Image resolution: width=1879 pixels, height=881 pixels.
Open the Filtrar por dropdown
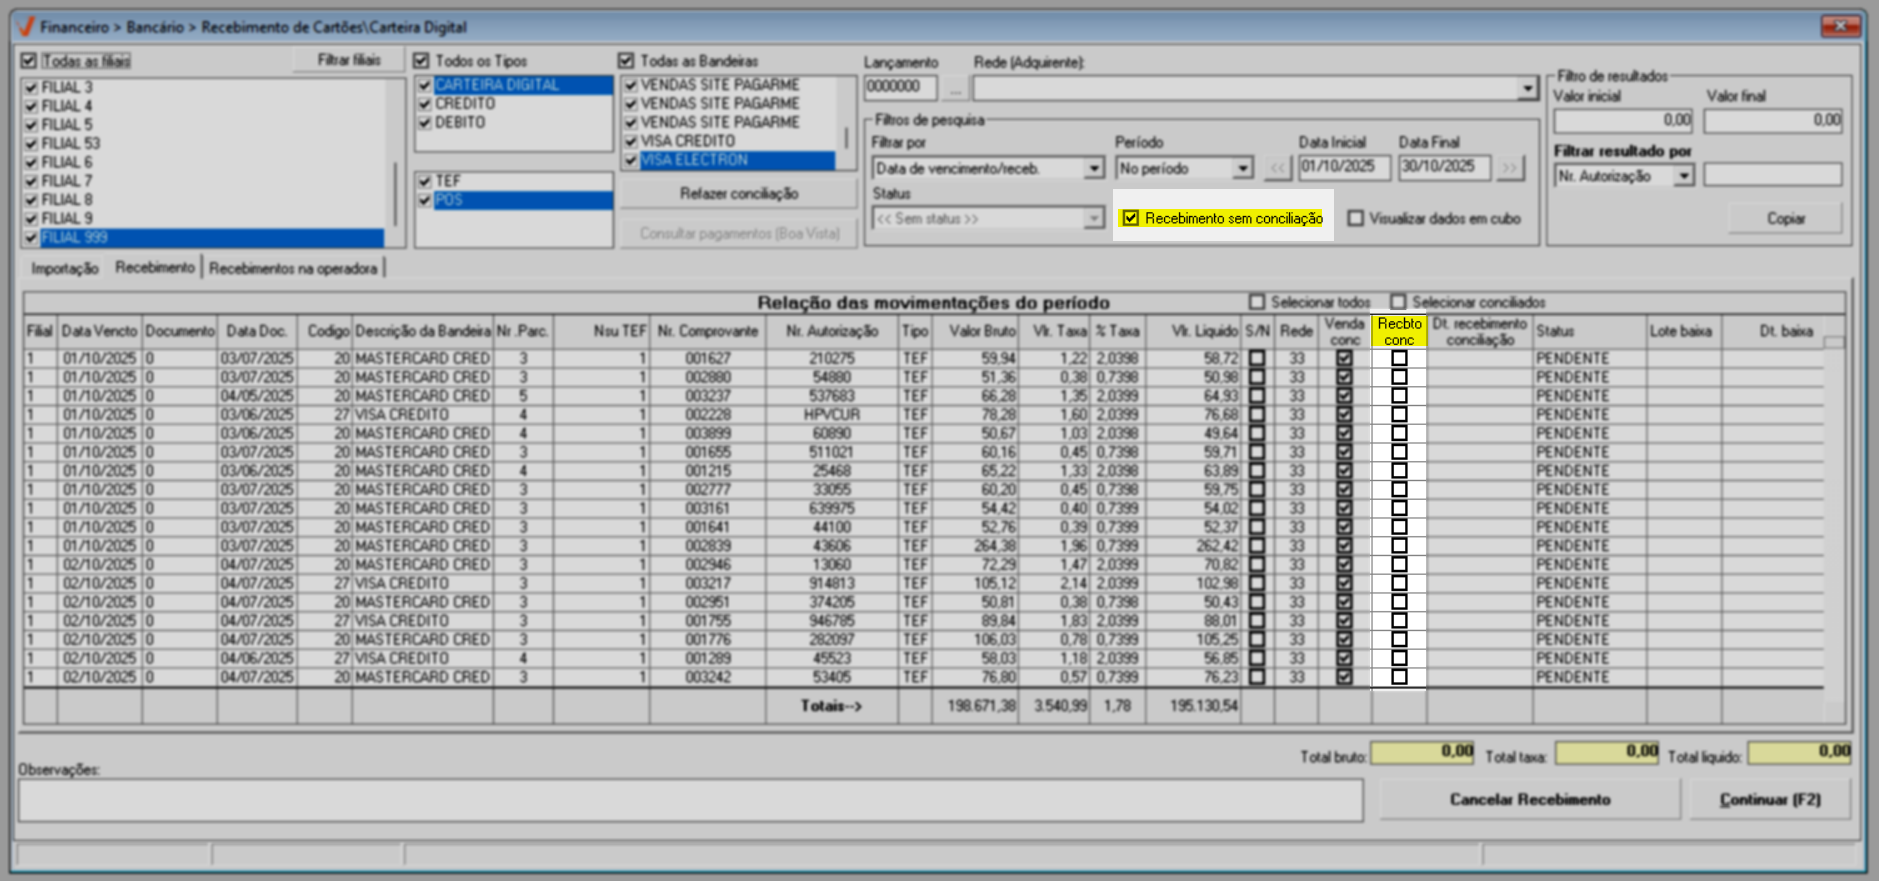pyautogui.click(x=1094, y=168)
